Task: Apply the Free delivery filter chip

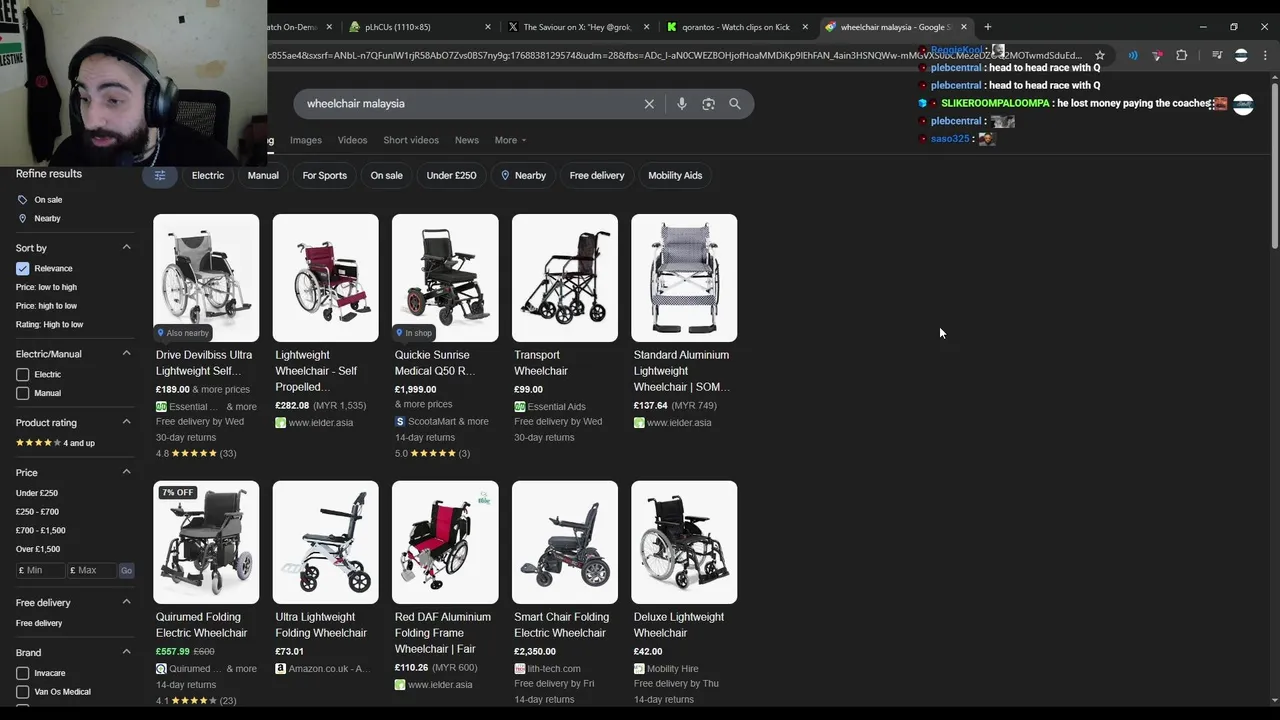Action: pos(597,176)
